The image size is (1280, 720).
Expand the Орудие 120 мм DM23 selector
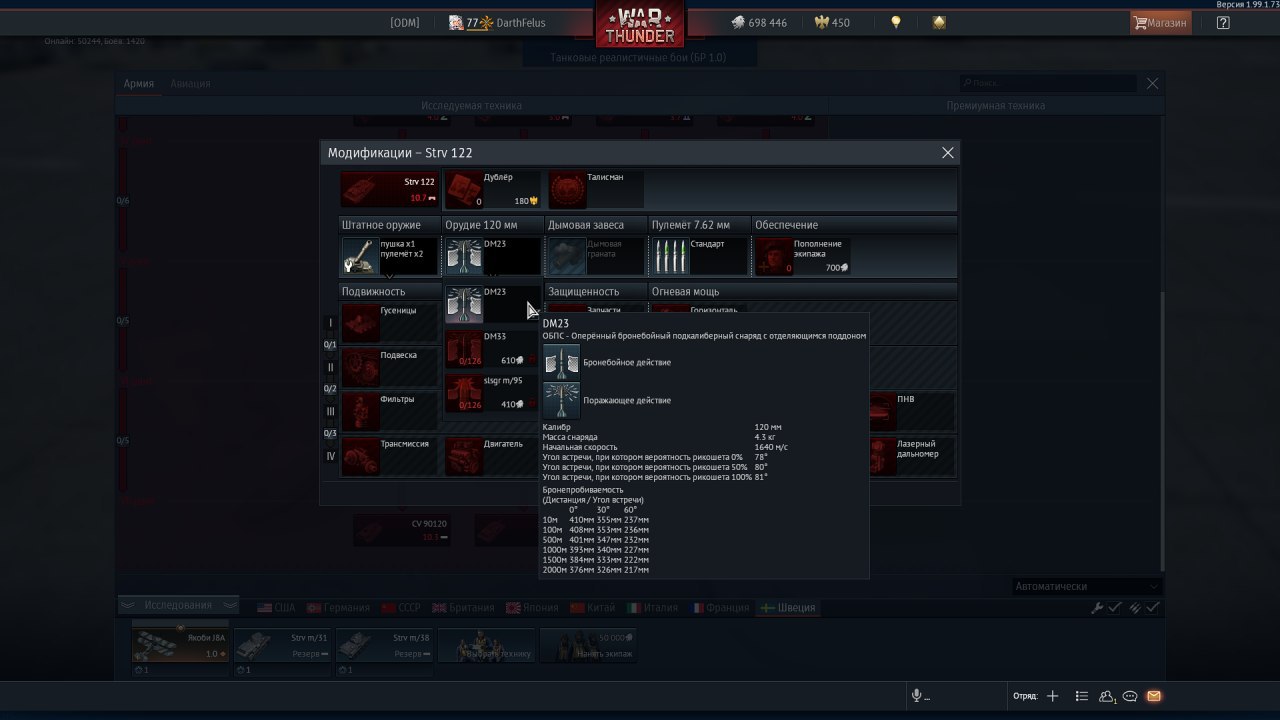[493, 256]
